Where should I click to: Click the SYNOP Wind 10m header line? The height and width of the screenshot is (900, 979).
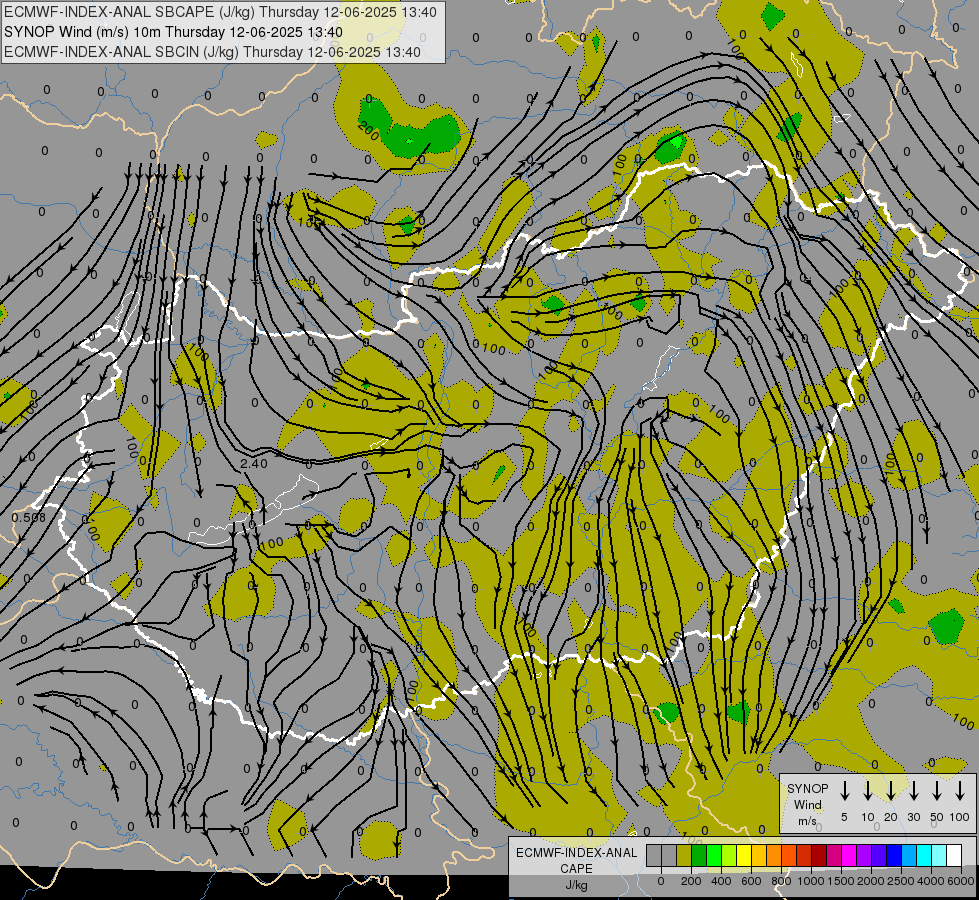tap(173, 32)
